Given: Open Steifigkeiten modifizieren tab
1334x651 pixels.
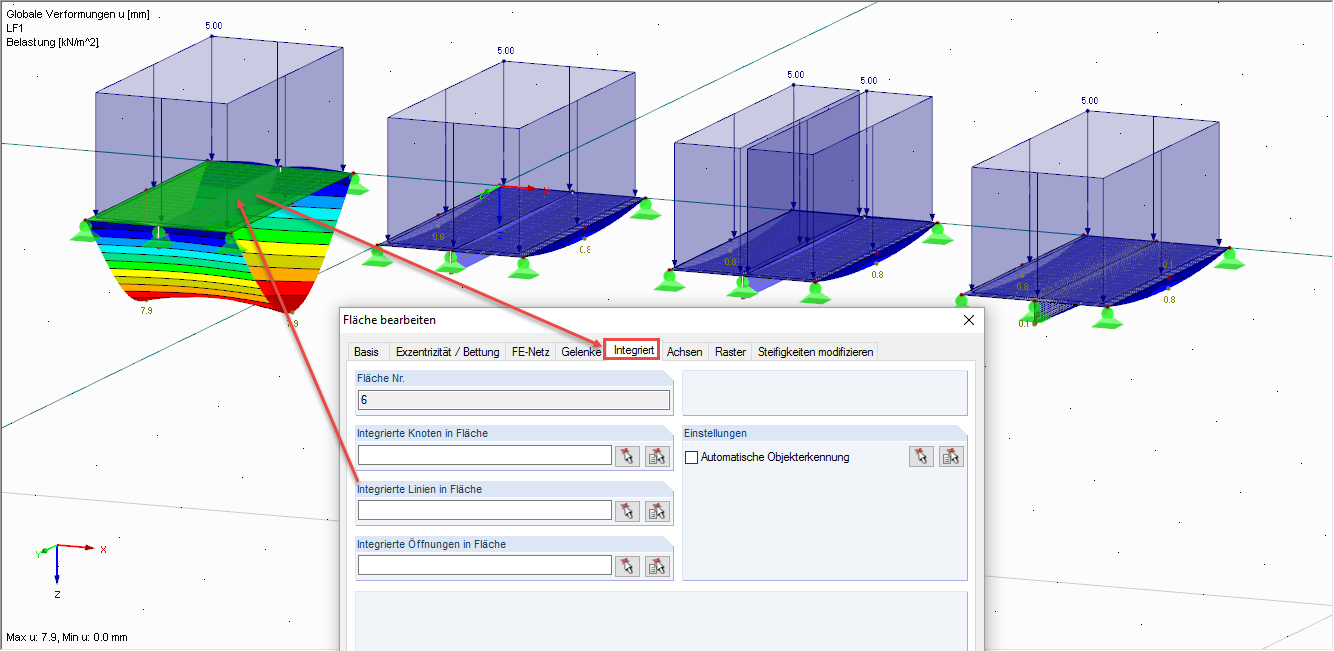Looking at the screenshot, I should pyautogui.click(x=815, y=352).
